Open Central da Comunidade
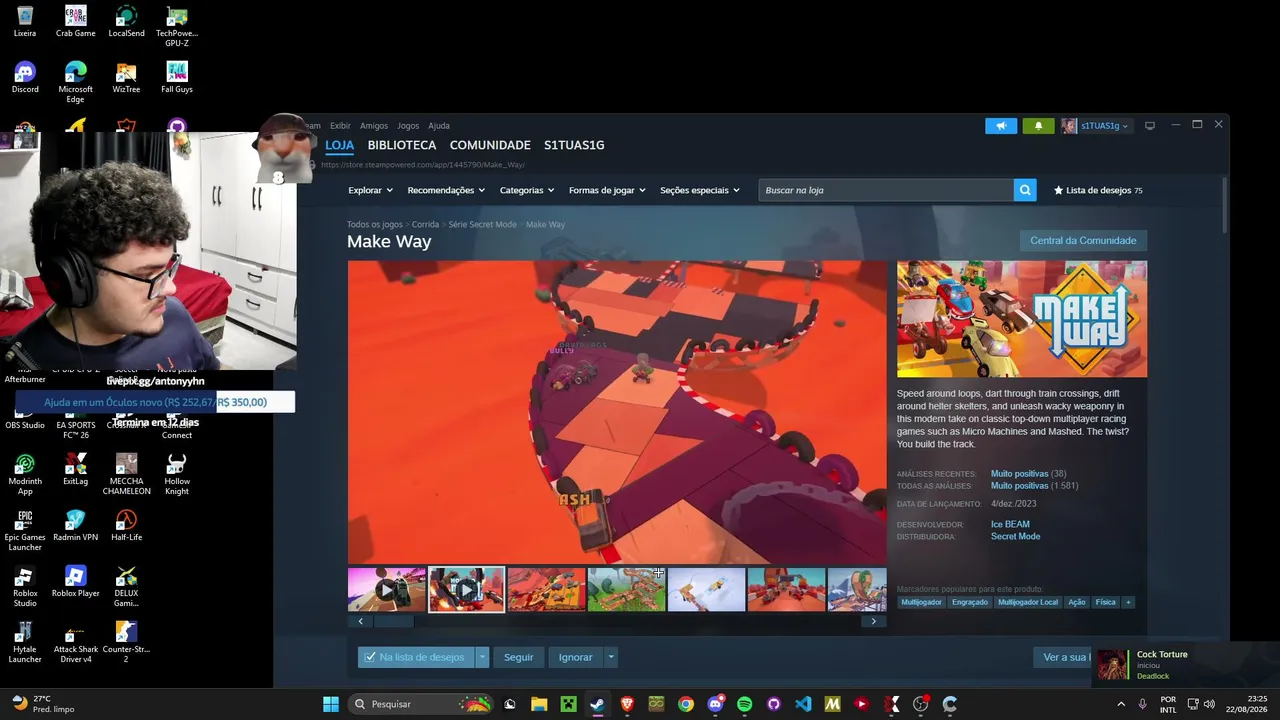Viewport: 1280px width, 720px height. point(1083,241)
